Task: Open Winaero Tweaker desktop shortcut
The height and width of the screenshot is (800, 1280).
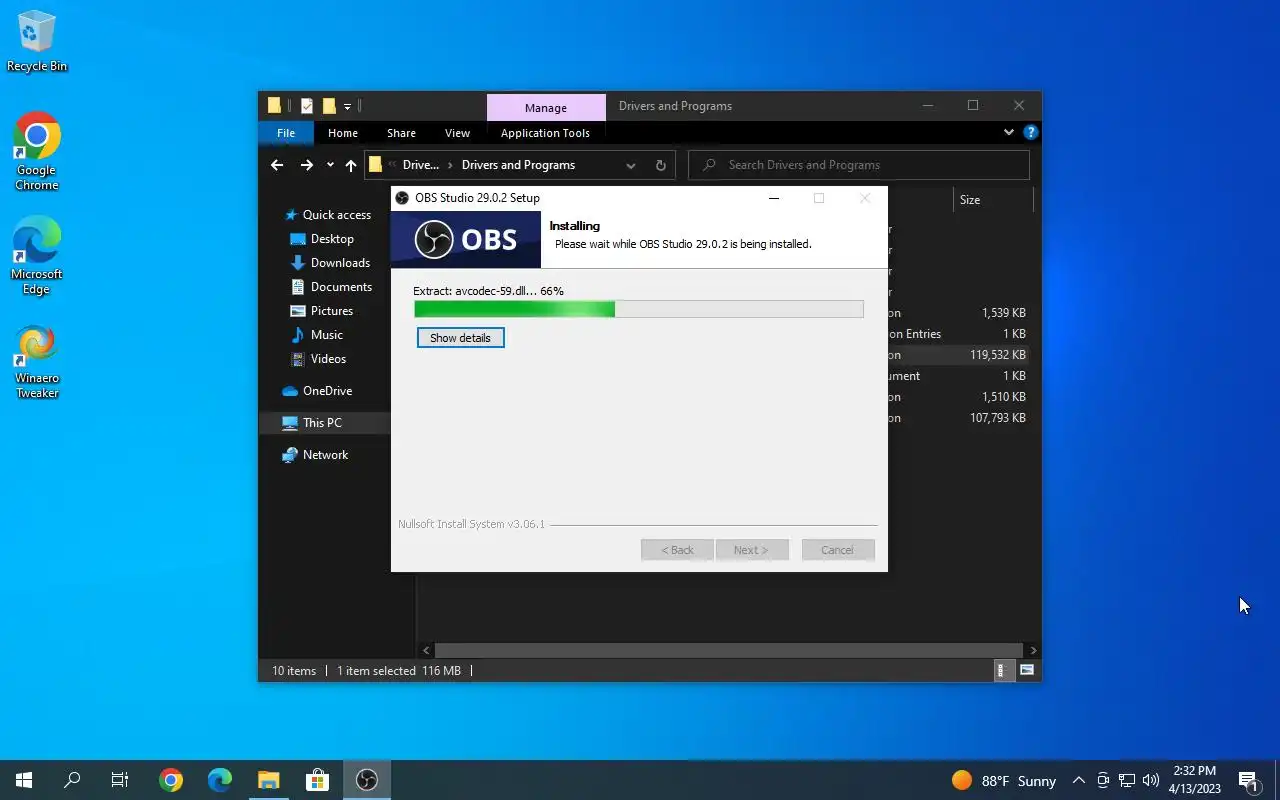Action: tap(37, 361)
